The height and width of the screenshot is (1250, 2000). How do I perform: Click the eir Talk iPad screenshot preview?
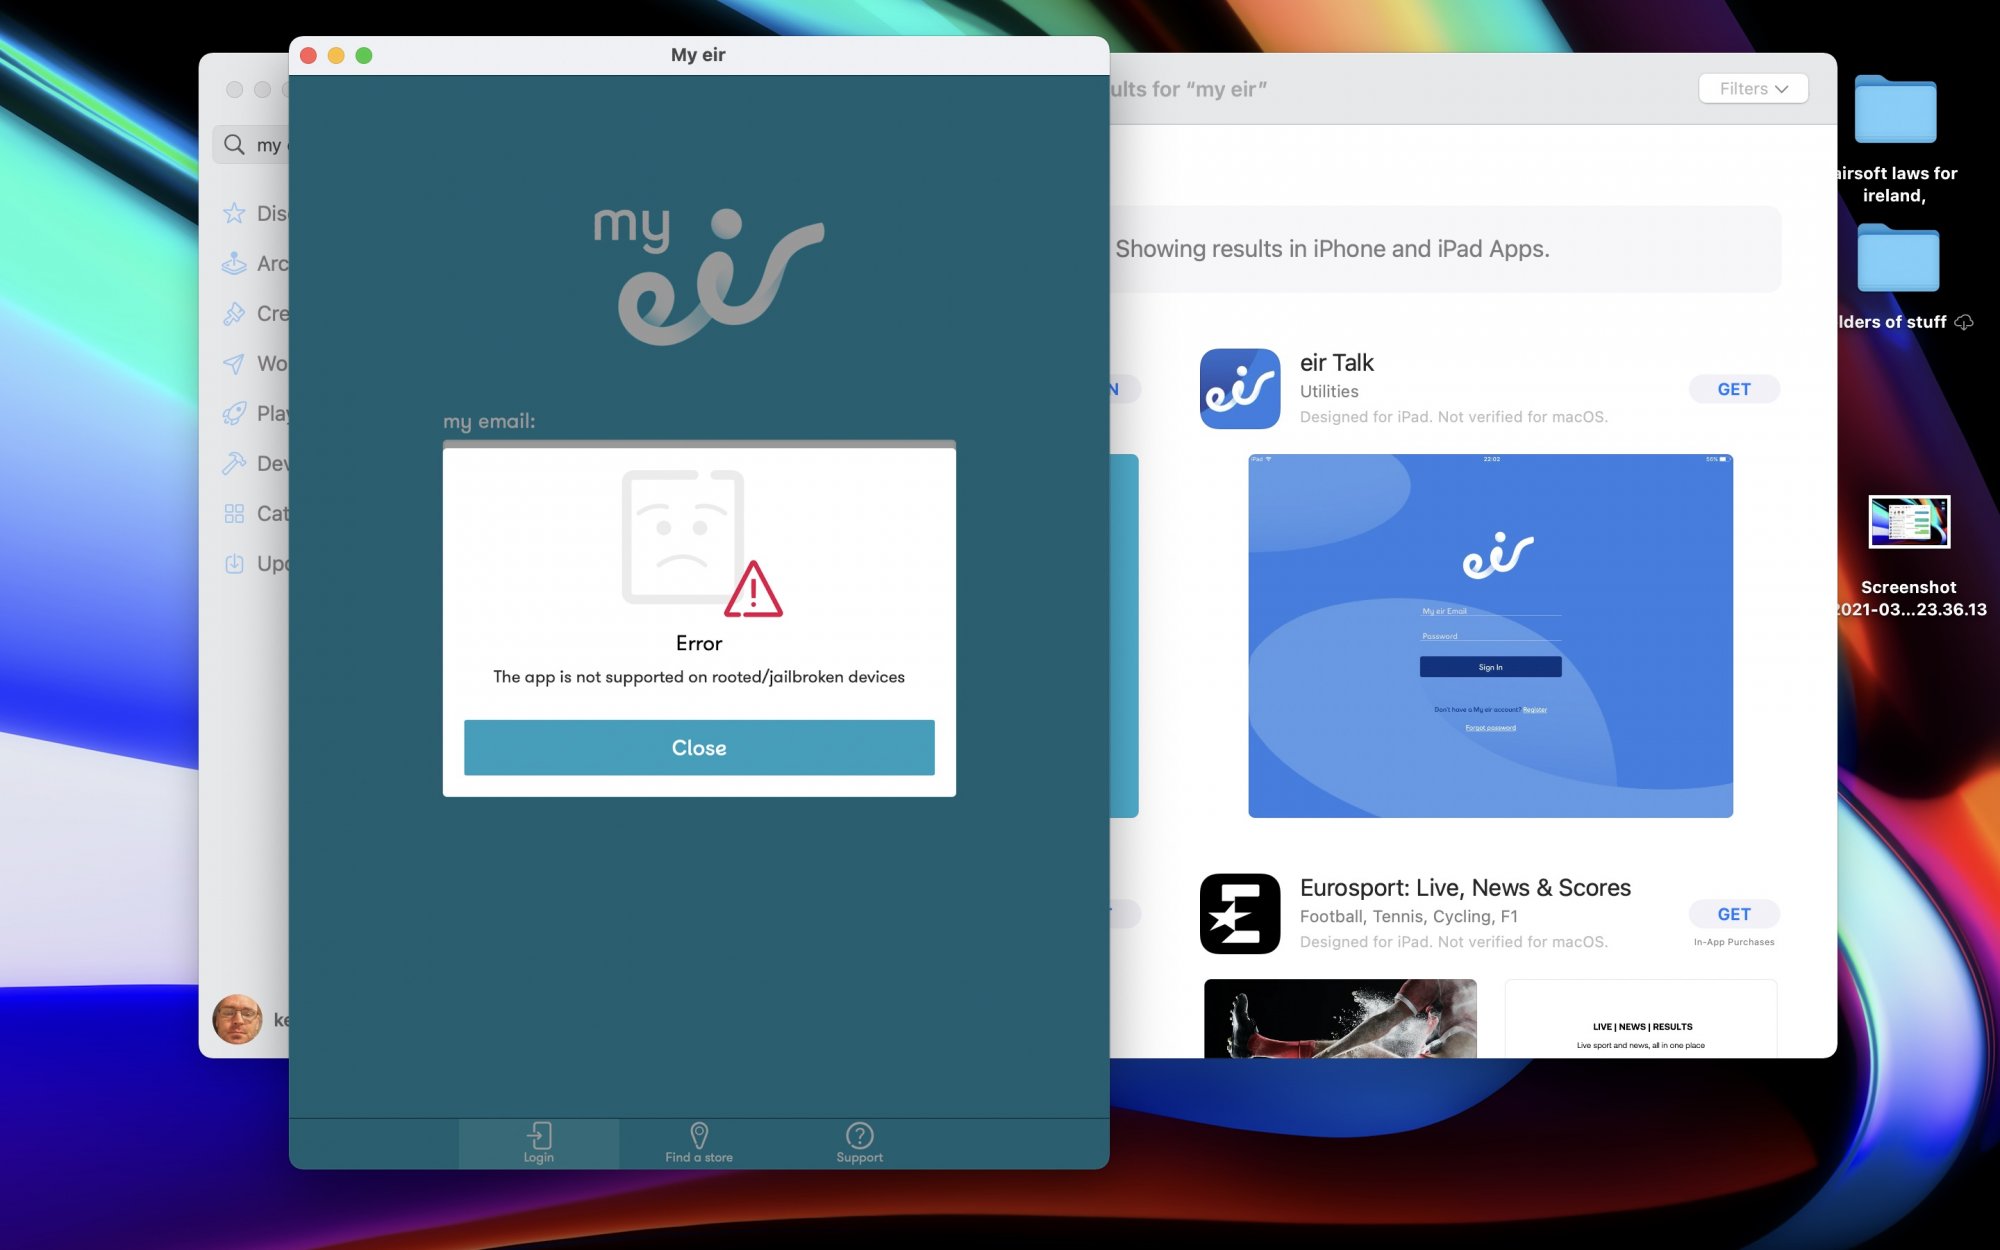[1489, 636]
